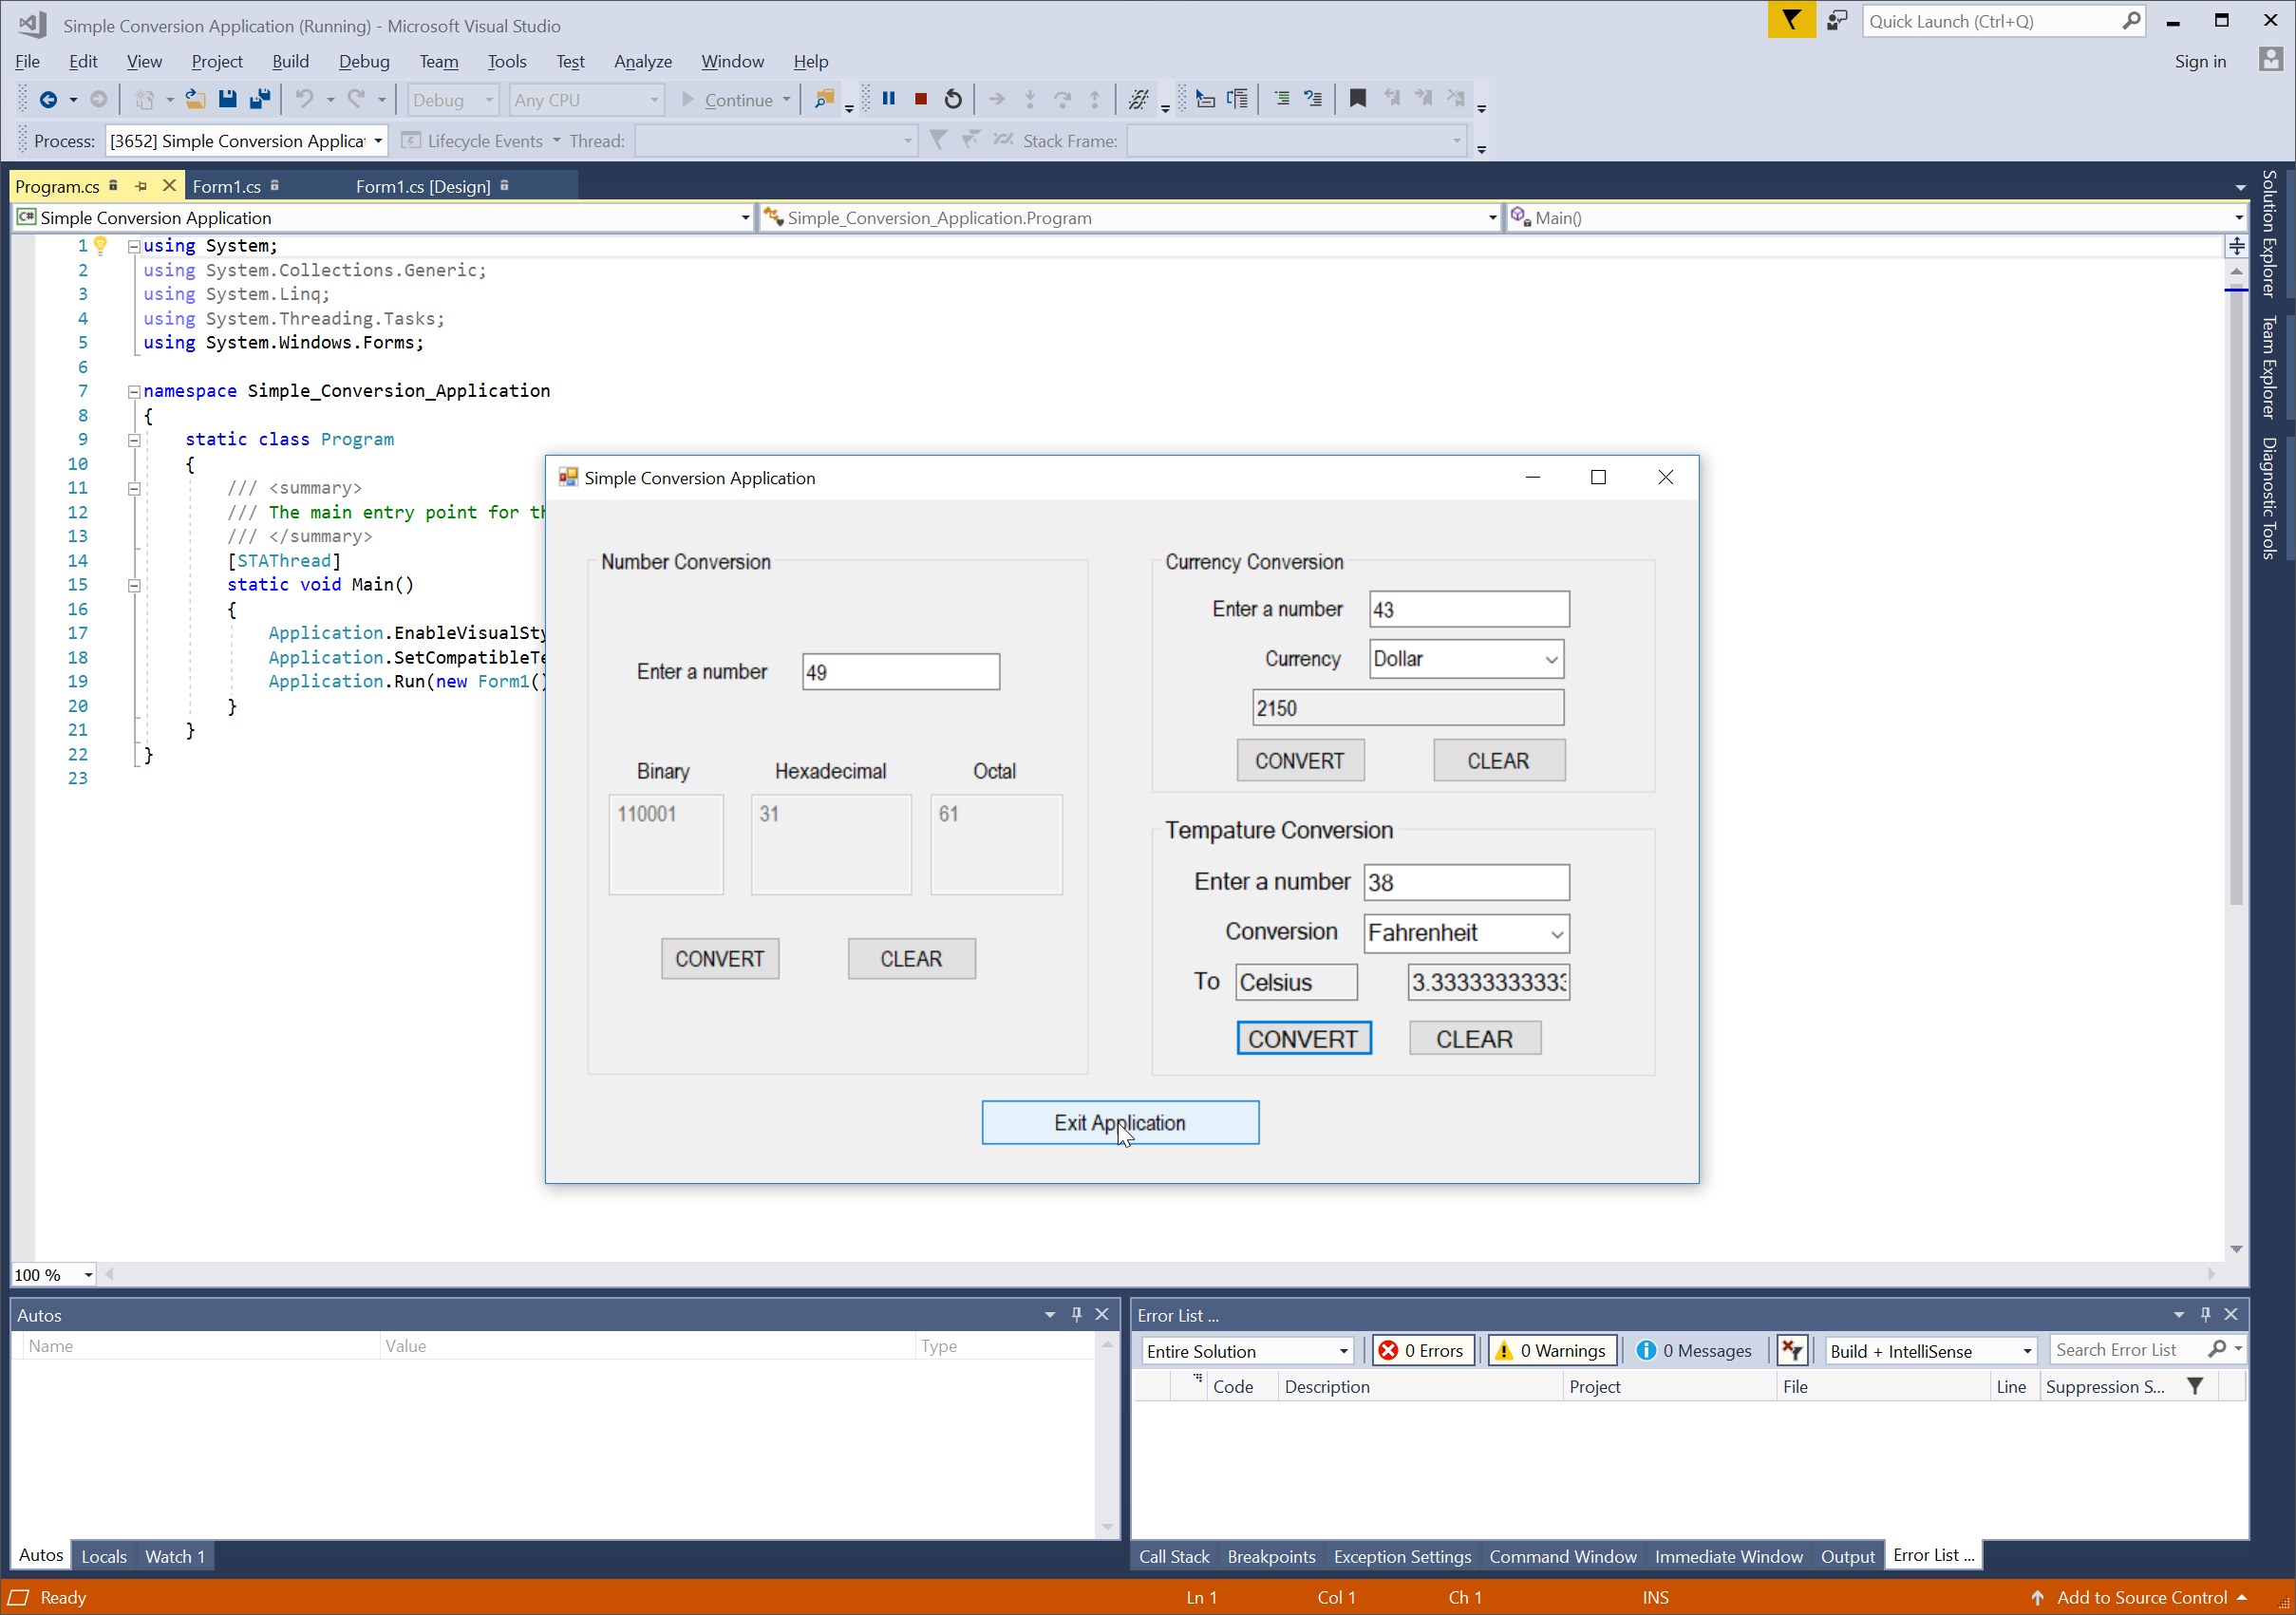Click the Navigate Backward arrow icon

coord(47,99)
